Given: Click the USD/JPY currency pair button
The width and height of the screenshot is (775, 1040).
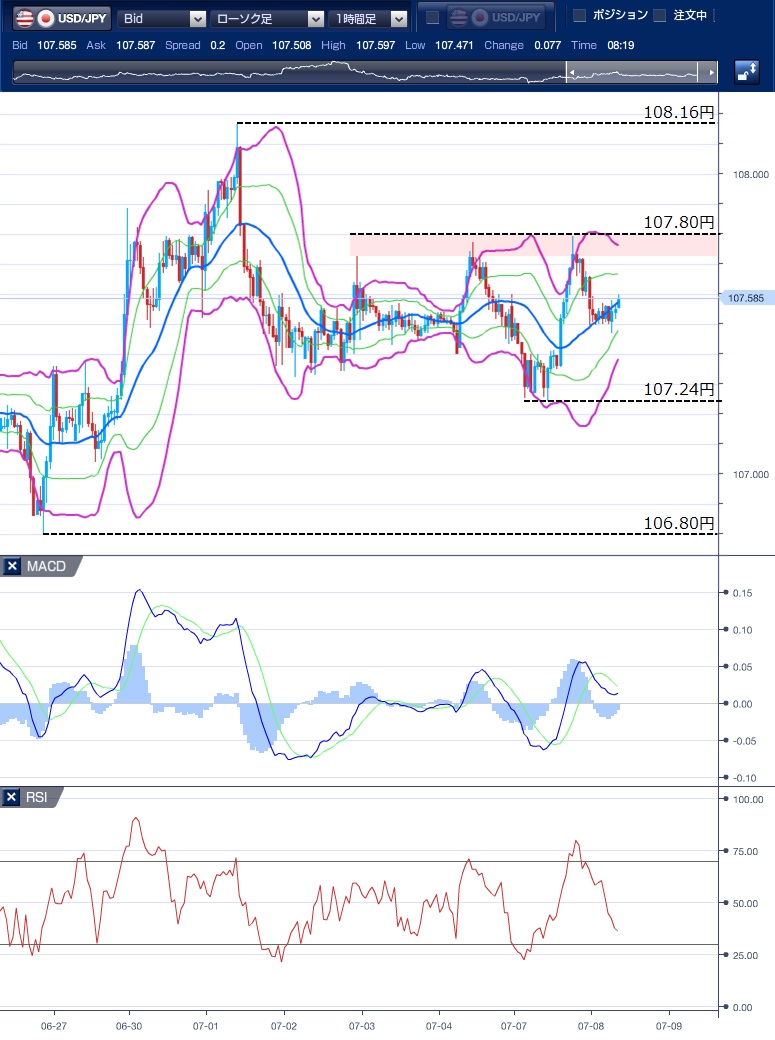Looking at the screenshot, I should pyautogui.click(x=59, y=18).
